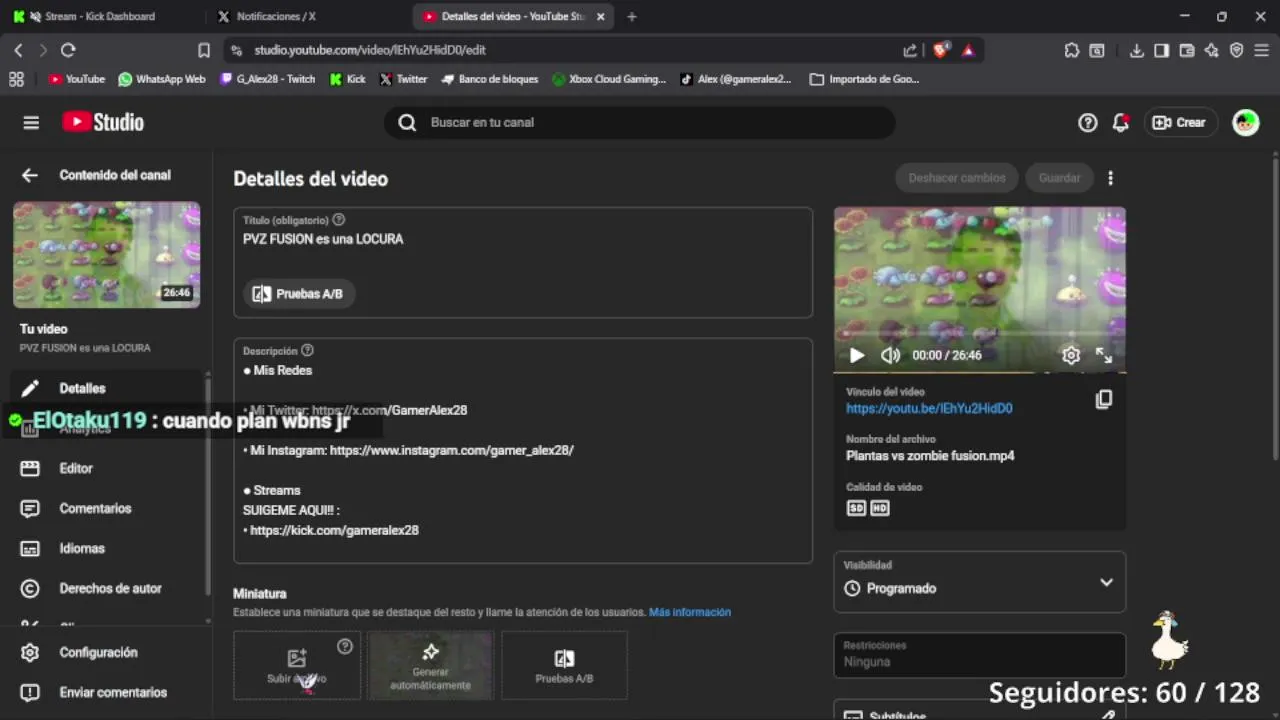Screen dimensions: 1280x720
Task: Open the Editor section
Action: click(106, 468)
